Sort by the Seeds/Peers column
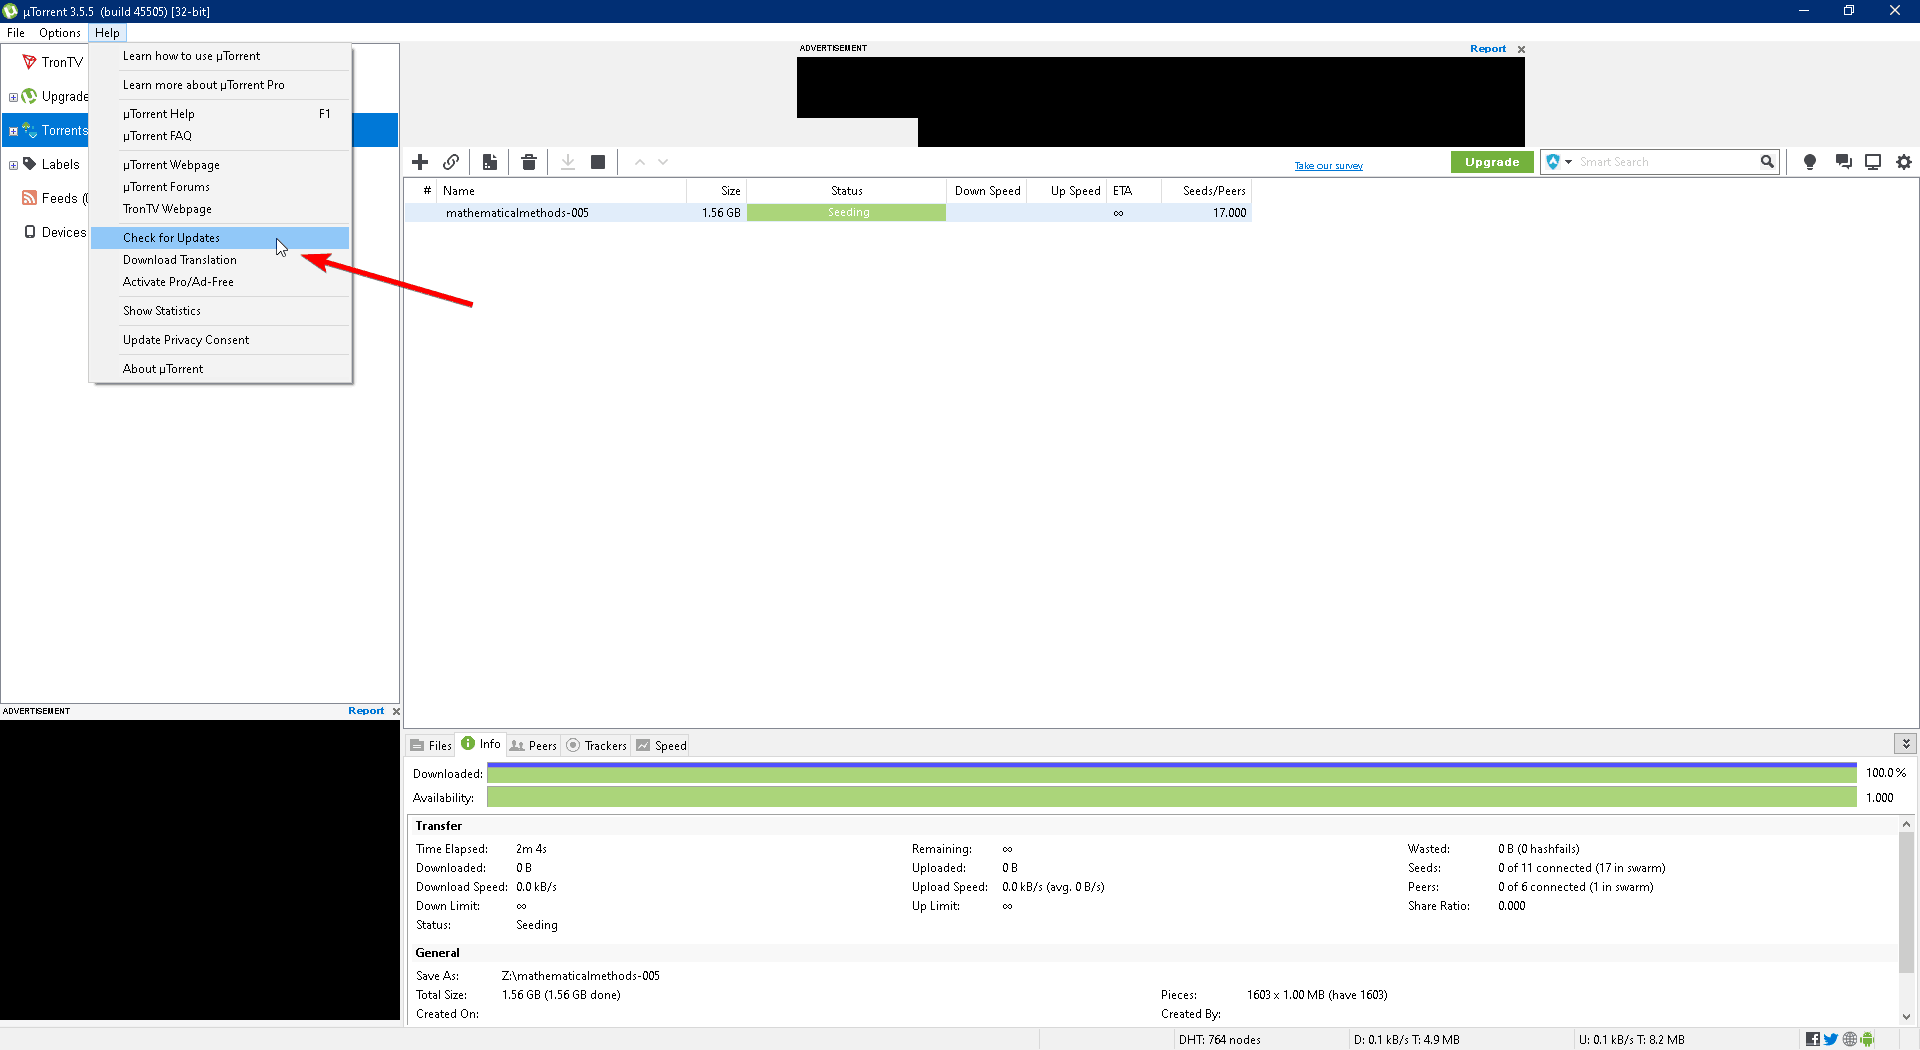1920x1050 pixels. pyautogui.click(x=1206, y=191)
